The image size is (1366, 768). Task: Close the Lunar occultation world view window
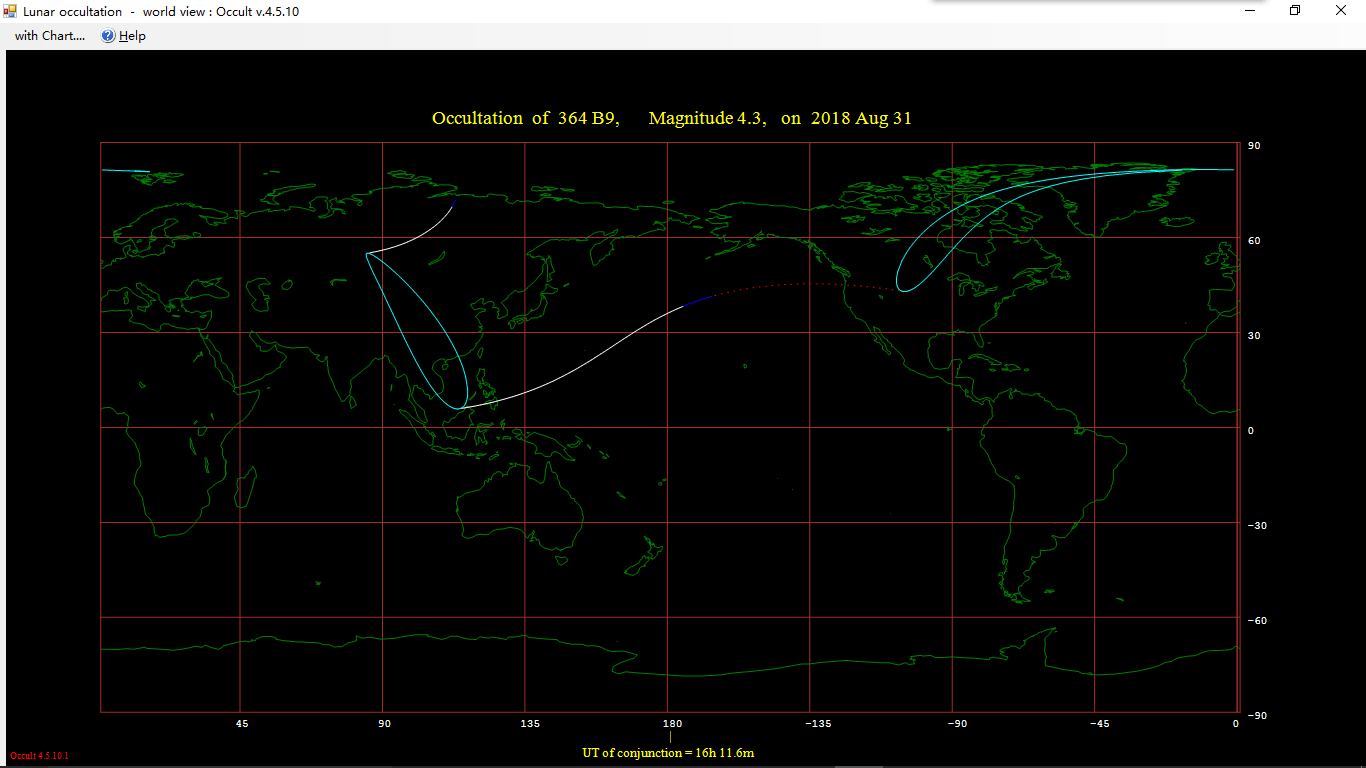tap(1341, 10)
